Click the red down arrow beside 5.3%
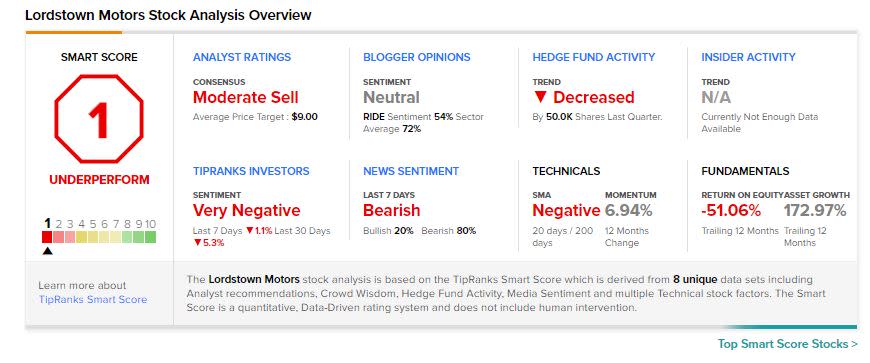Viewport: 870px width, 363px height. [196, 243]
